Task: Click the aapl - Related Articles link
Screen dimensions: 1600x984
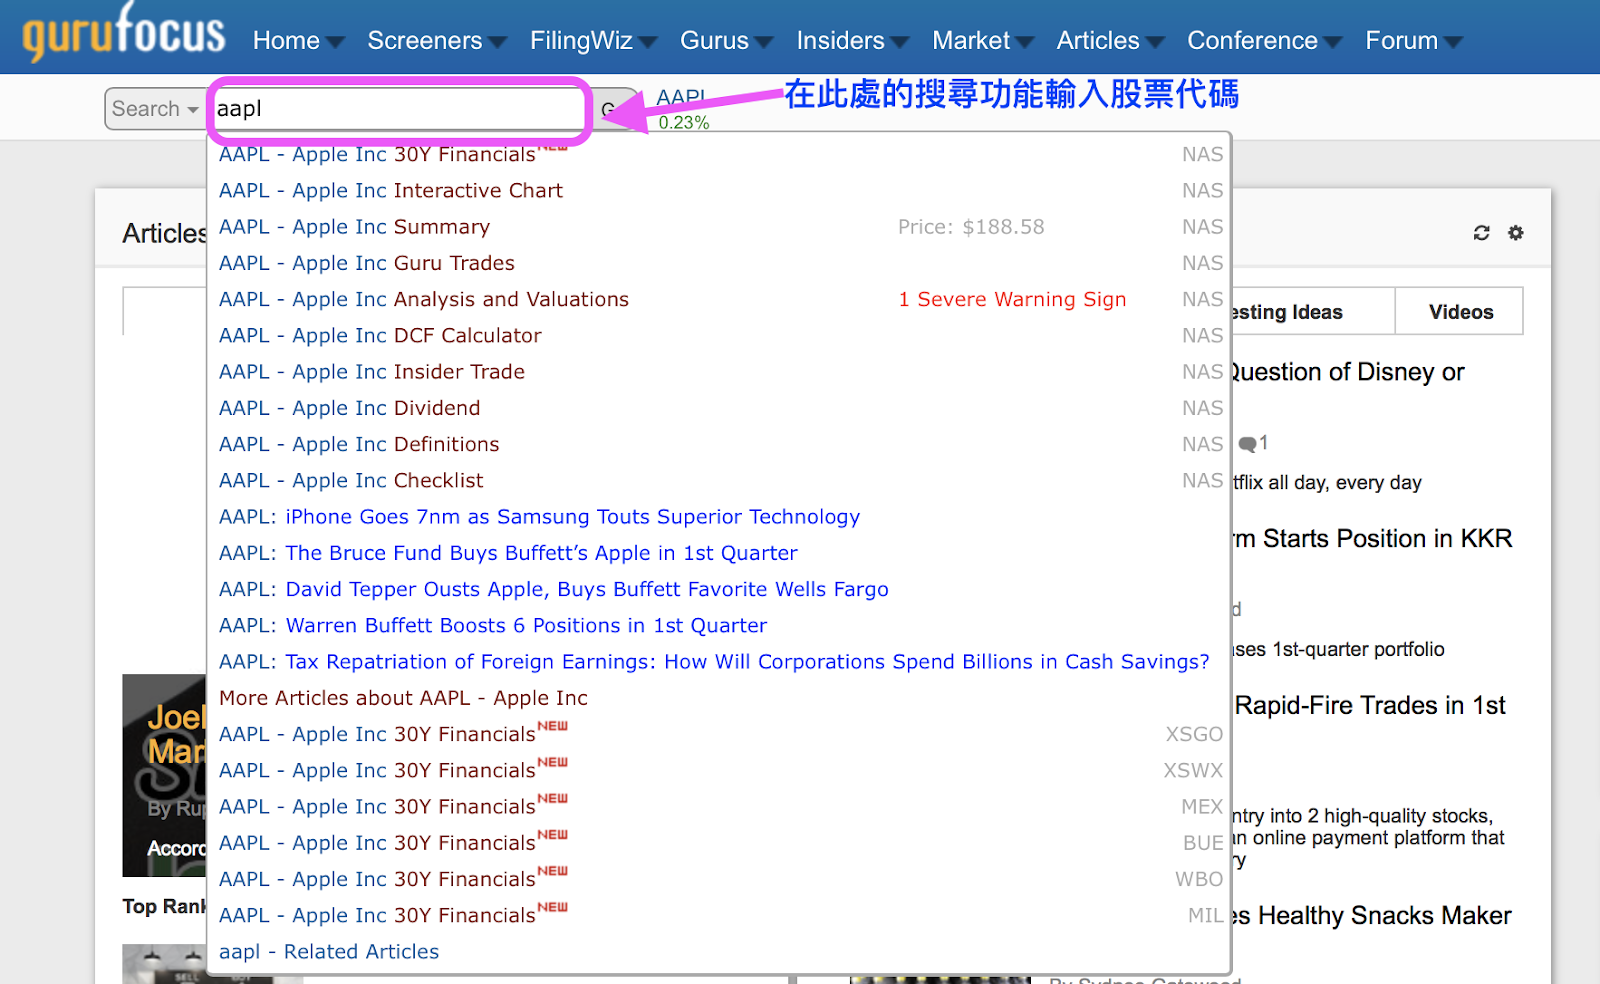Action: (328, 951)
